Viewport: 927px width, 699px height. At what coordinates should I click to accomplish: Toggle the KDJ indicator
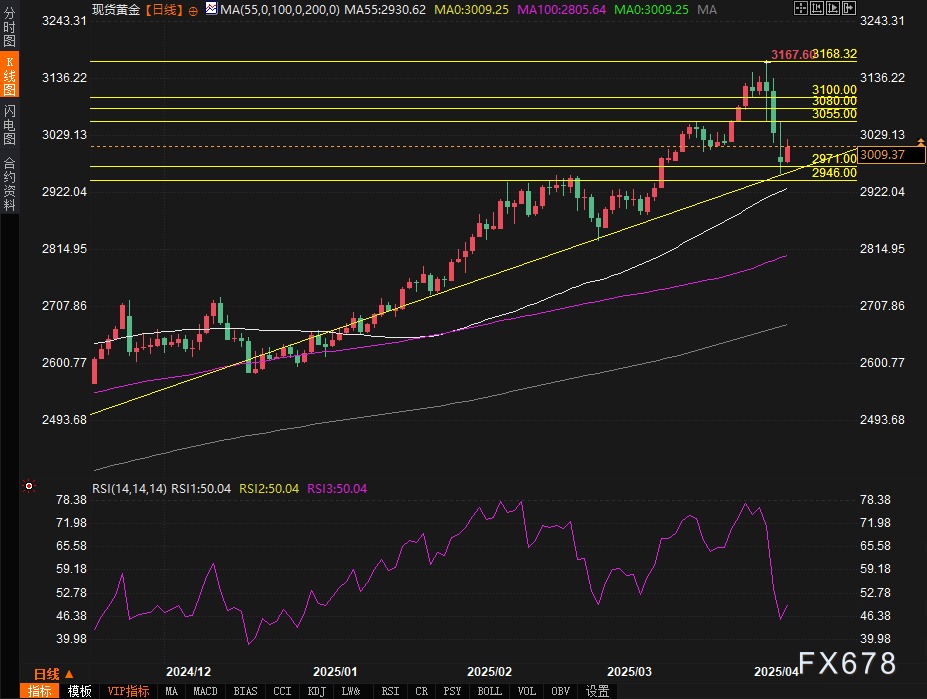[x=316, y=691]
